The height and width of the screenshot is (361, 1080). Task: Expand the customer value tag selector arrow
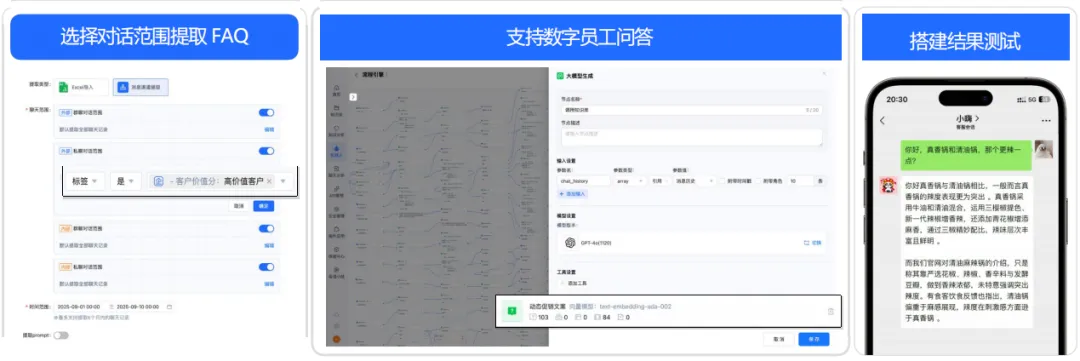pyautogui.click(x=282, y=182)
